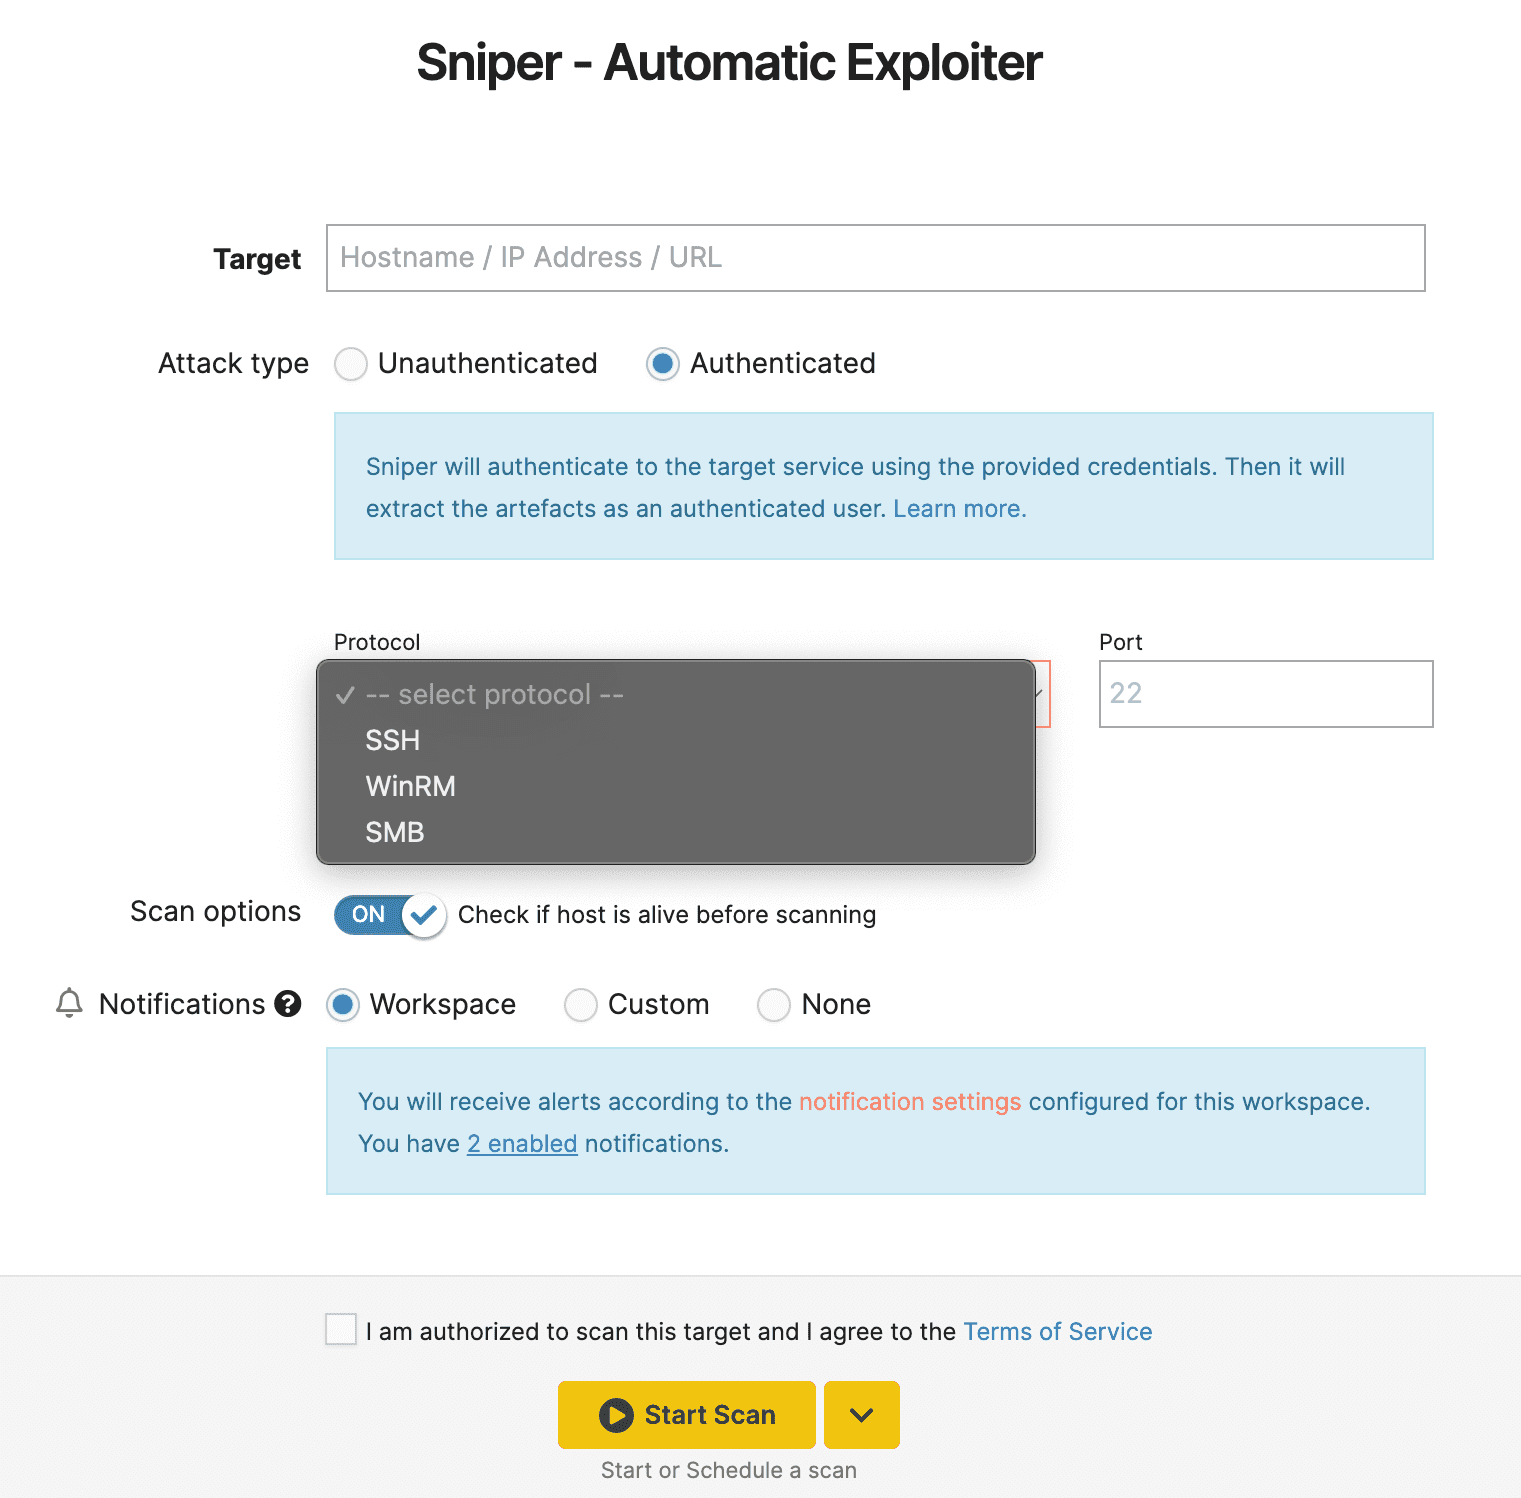This screenshot has height=1498, width=1521.
Task: Click the Port number field
Action: click(x=1265, y=694)
